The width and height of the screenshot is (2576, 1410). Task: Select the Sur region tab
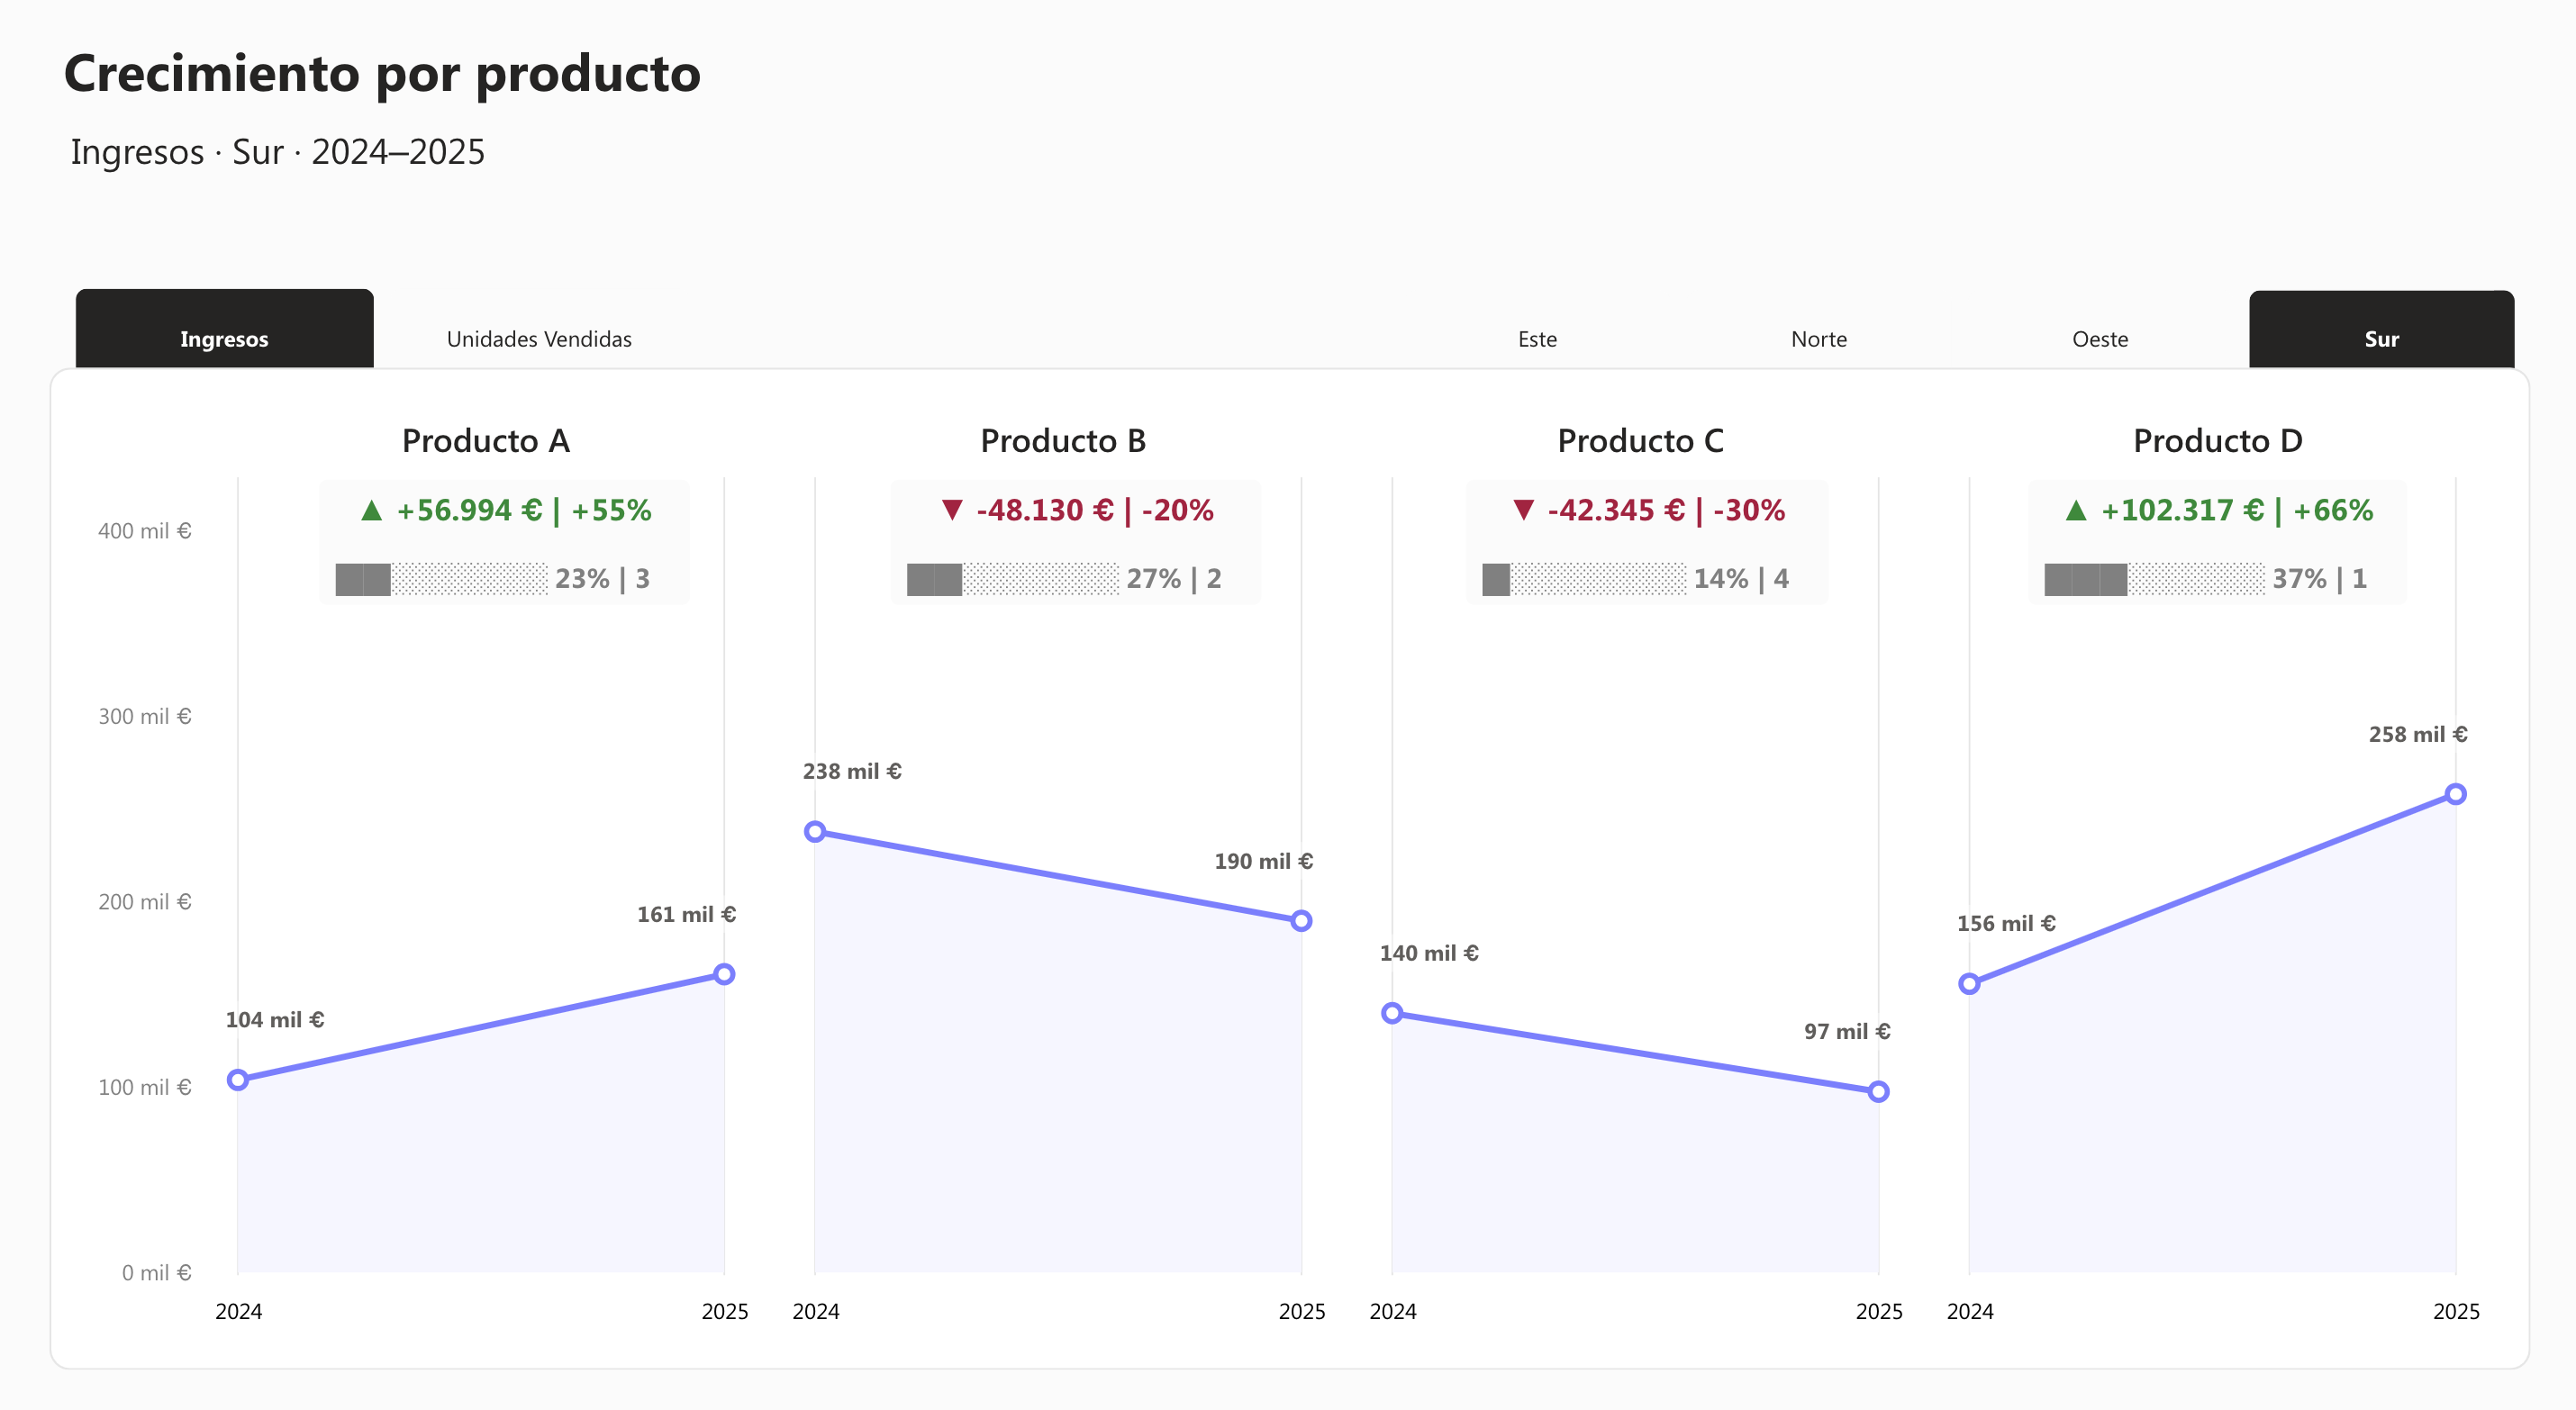click(x=2381, y=339)
